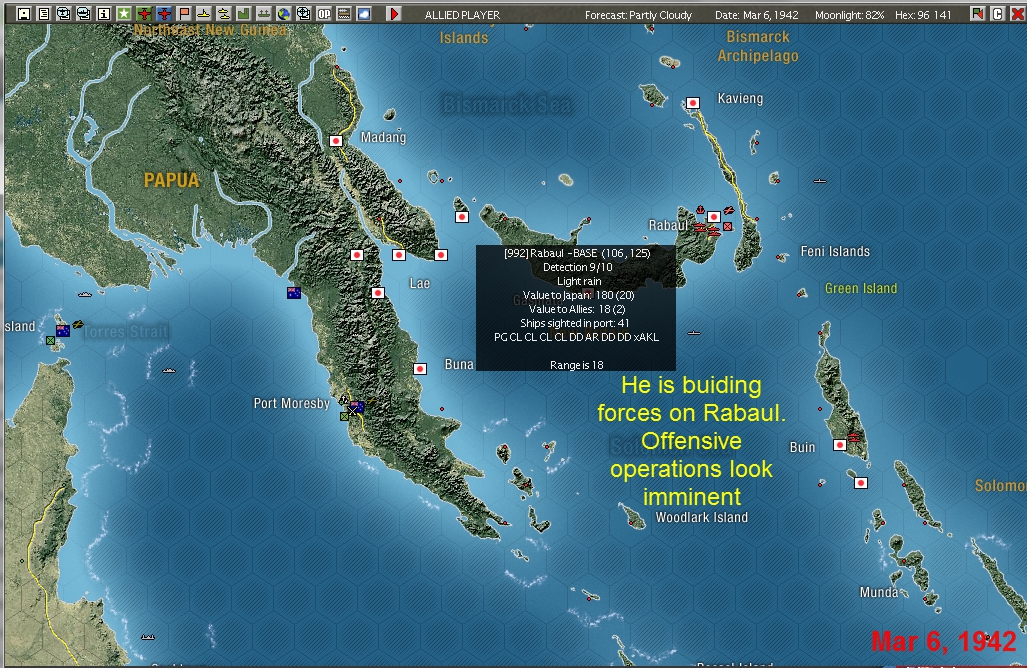Image resolution: width=1027 pixels, height=668 pixels.
Task: Click the green star toolbar icon
Action: 124,14
